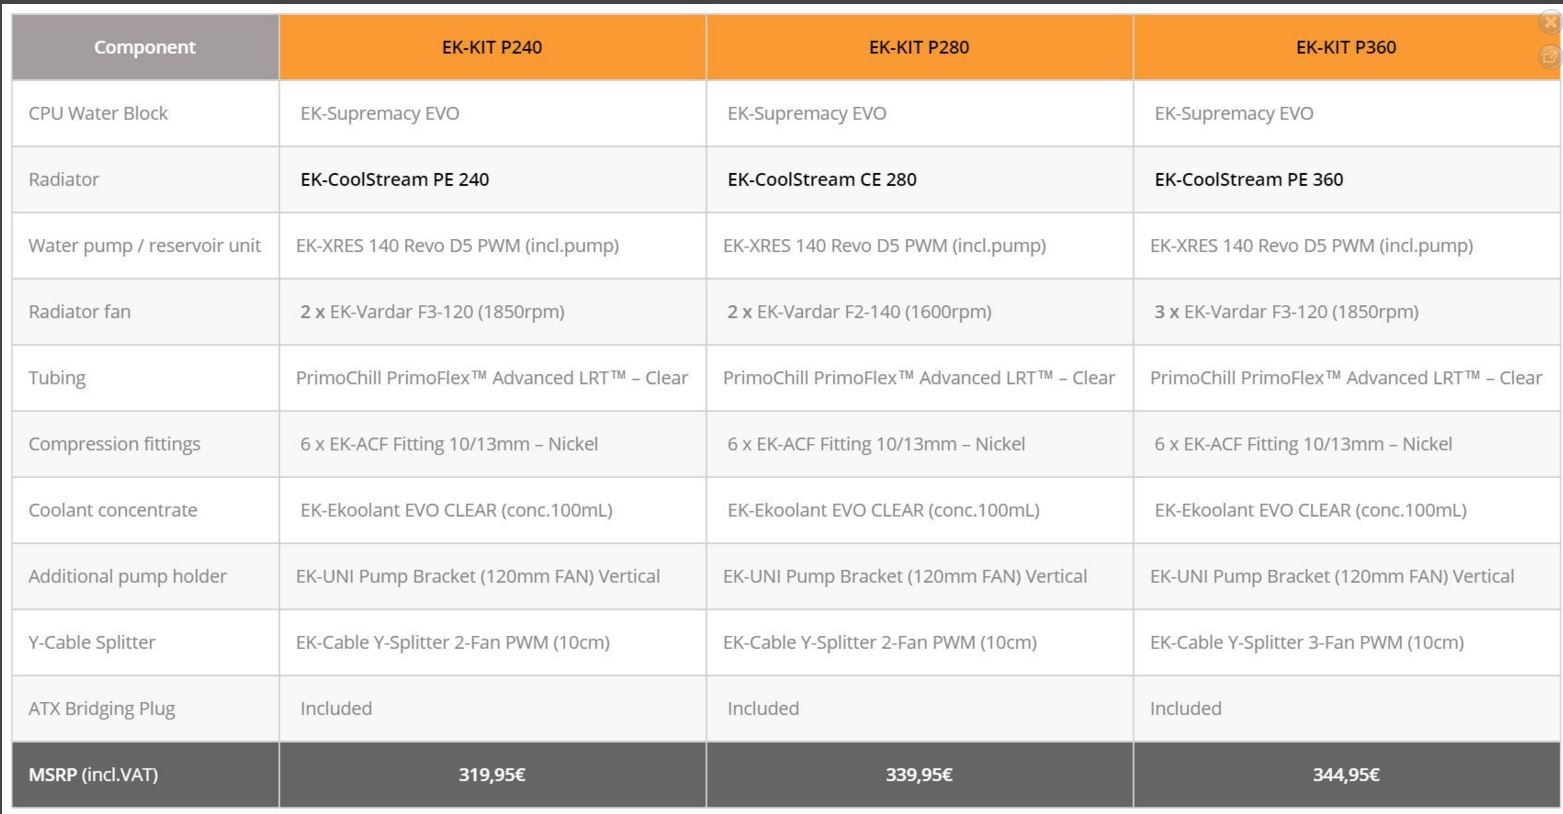Click the EK-KIT P240 column header

point(492,47)
